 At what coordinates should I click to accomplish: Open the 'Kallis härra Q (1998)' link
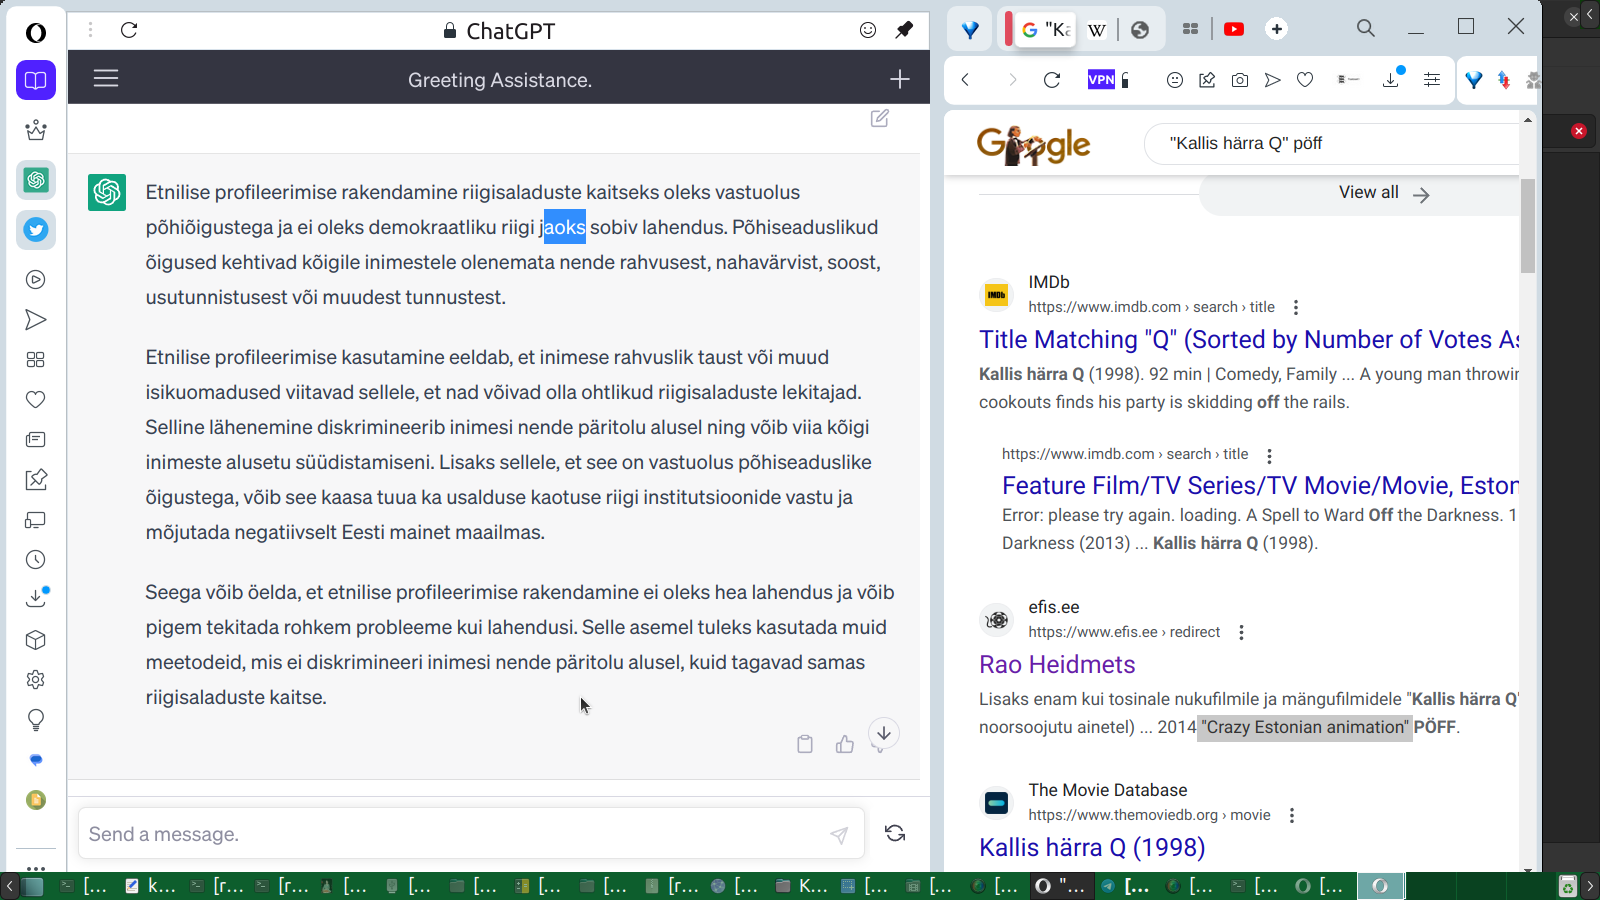tap(1092, 848)
